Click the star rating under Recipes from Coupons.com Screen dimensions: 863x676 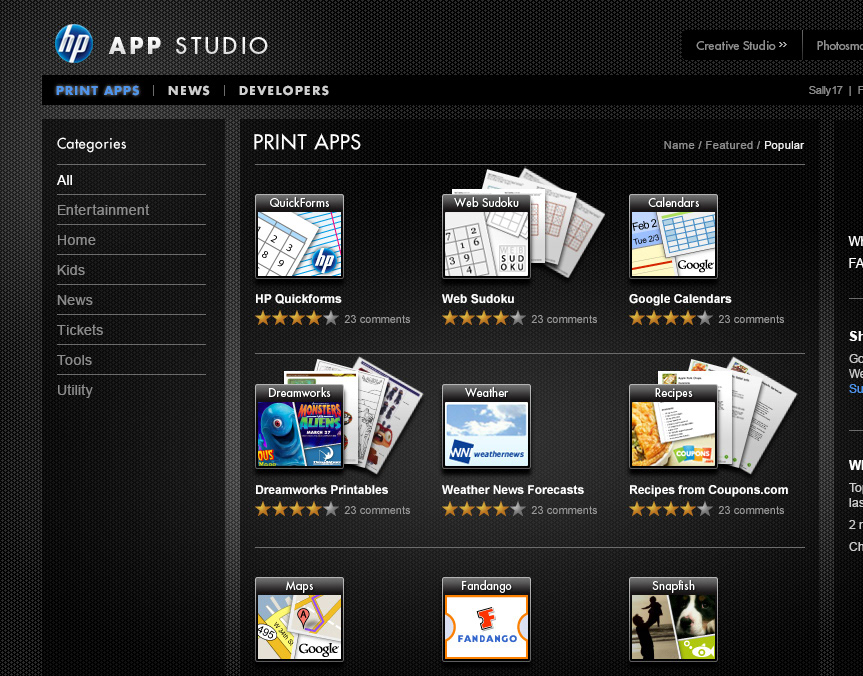(x=671, y=509)
